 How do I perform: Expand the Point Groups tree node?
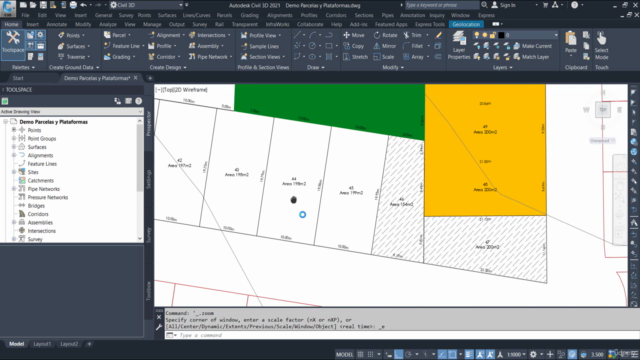(x=14, y=138)
